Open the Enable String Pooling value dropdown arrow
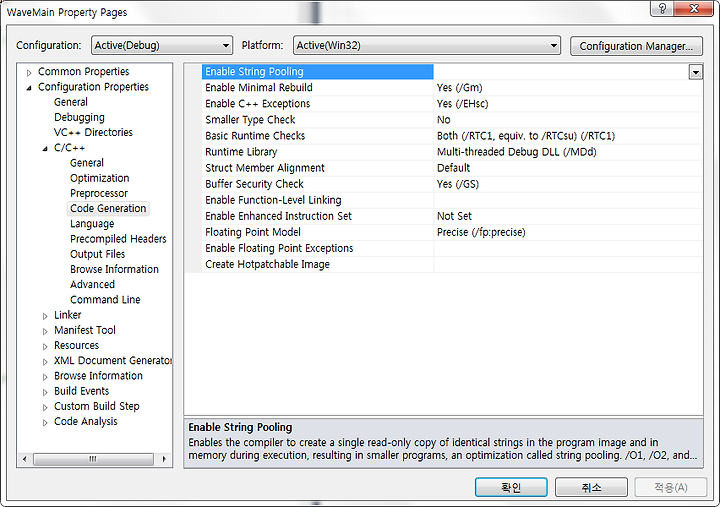 click(x=696, y=72)
